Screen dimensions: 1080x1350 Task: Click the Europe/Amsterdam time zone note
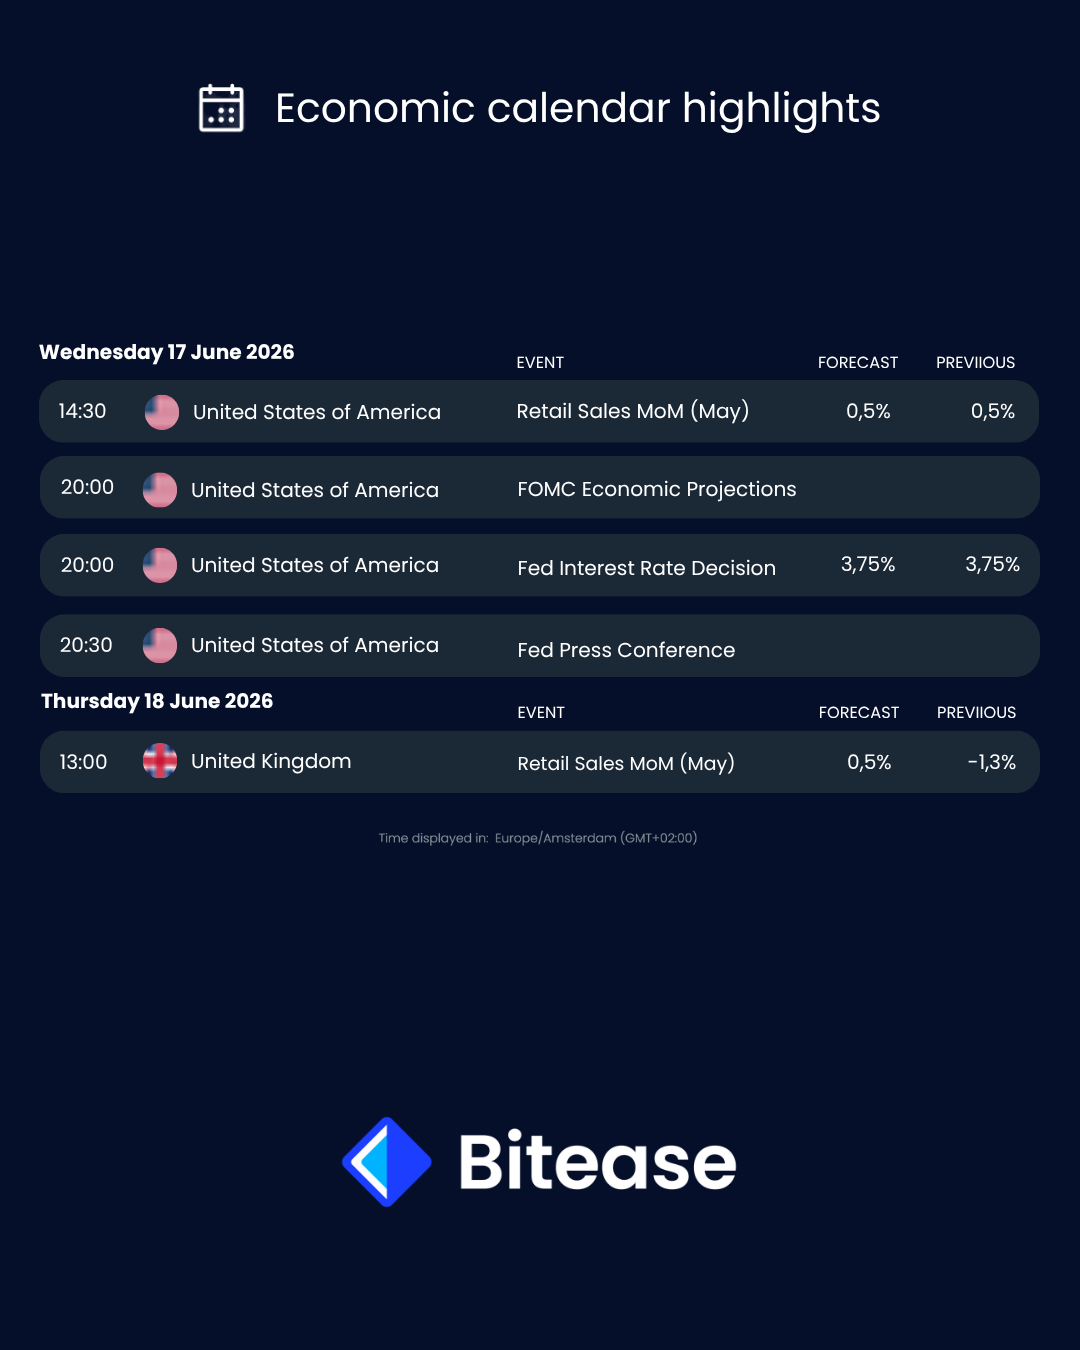point(538,838)
